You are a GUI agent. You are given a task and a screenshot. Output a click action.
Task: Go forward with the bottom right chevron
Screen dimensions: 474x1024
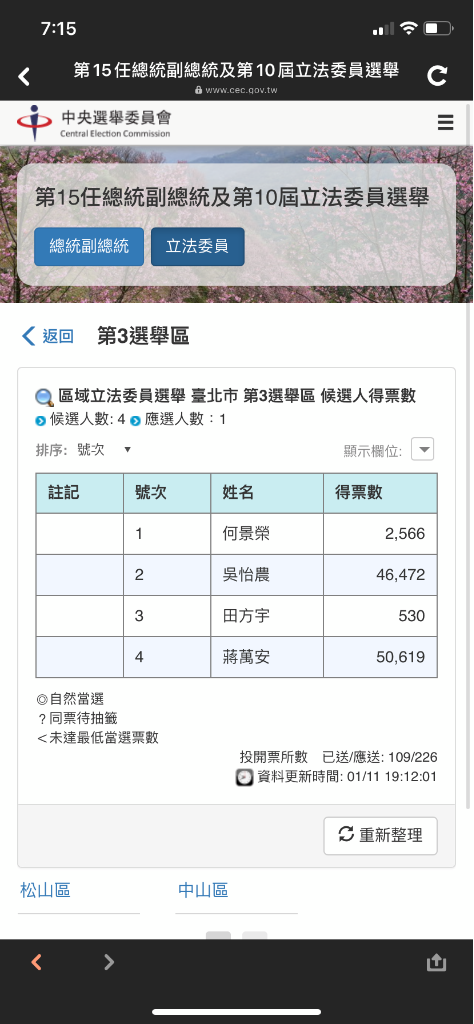coord(109,961)
